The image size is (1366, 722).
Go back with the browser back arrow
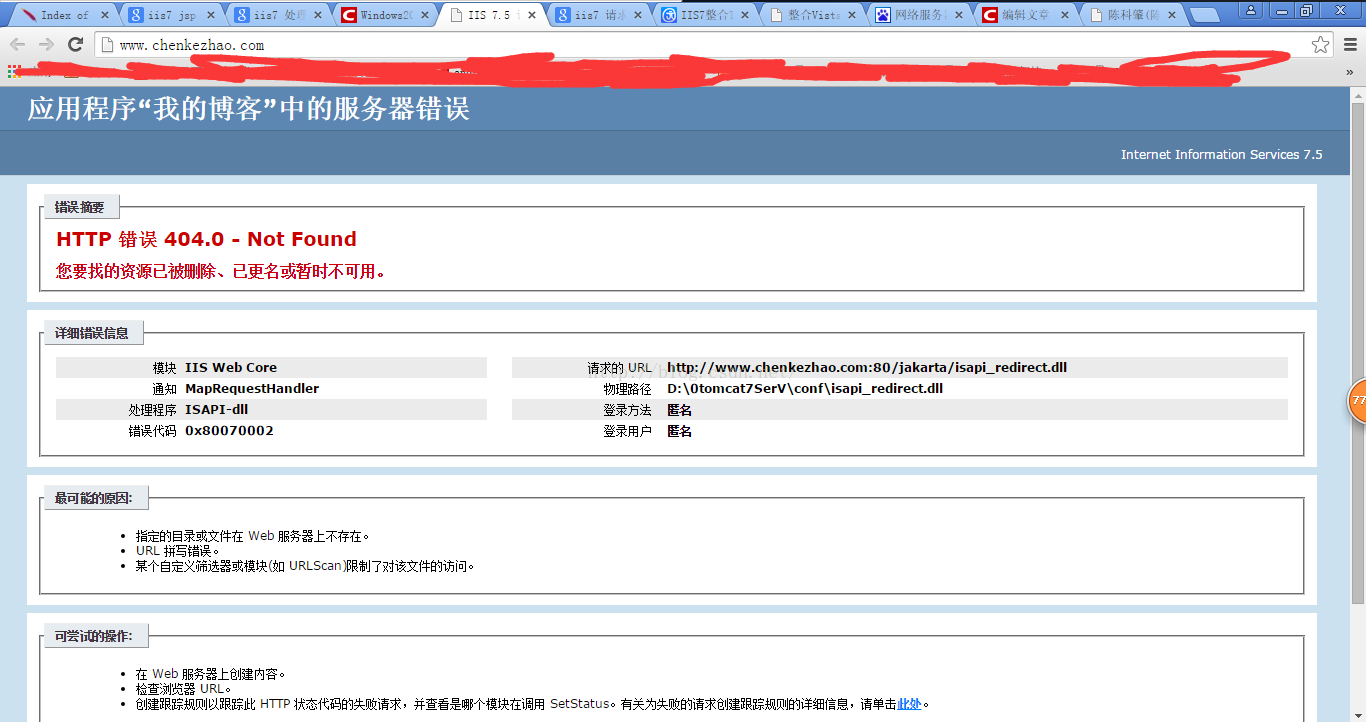17,44
